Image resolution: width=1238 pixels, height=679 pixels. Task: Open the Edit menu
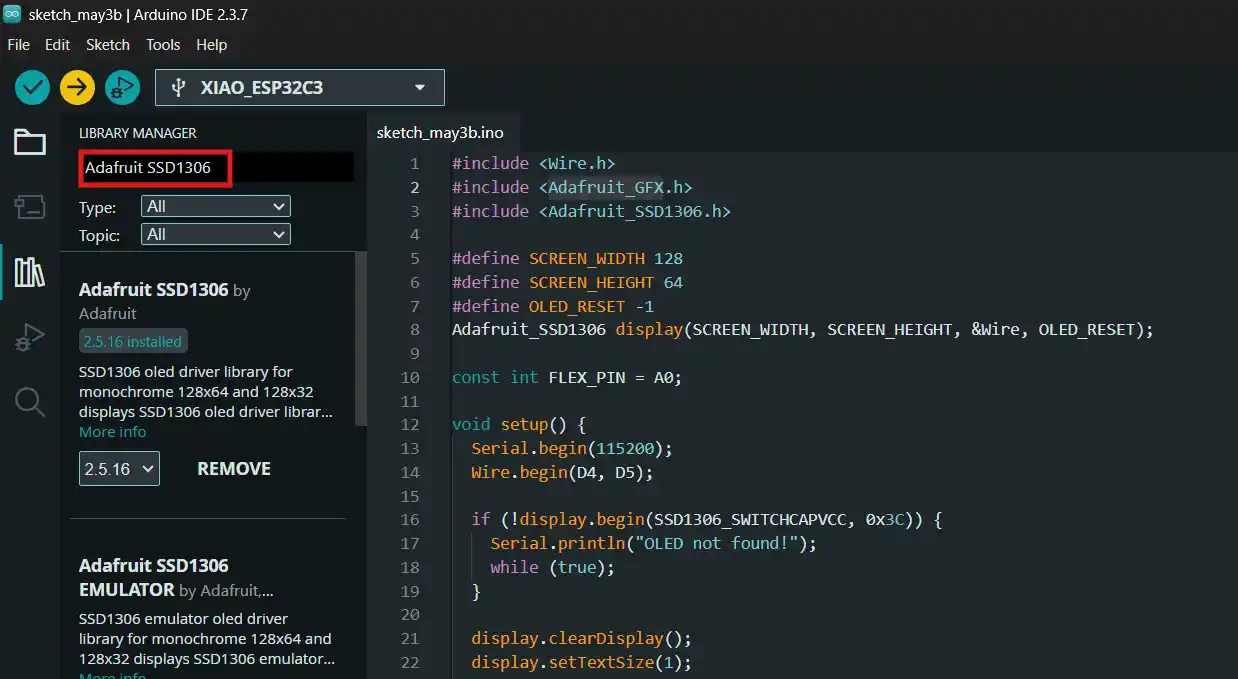(x=57, y=45)
